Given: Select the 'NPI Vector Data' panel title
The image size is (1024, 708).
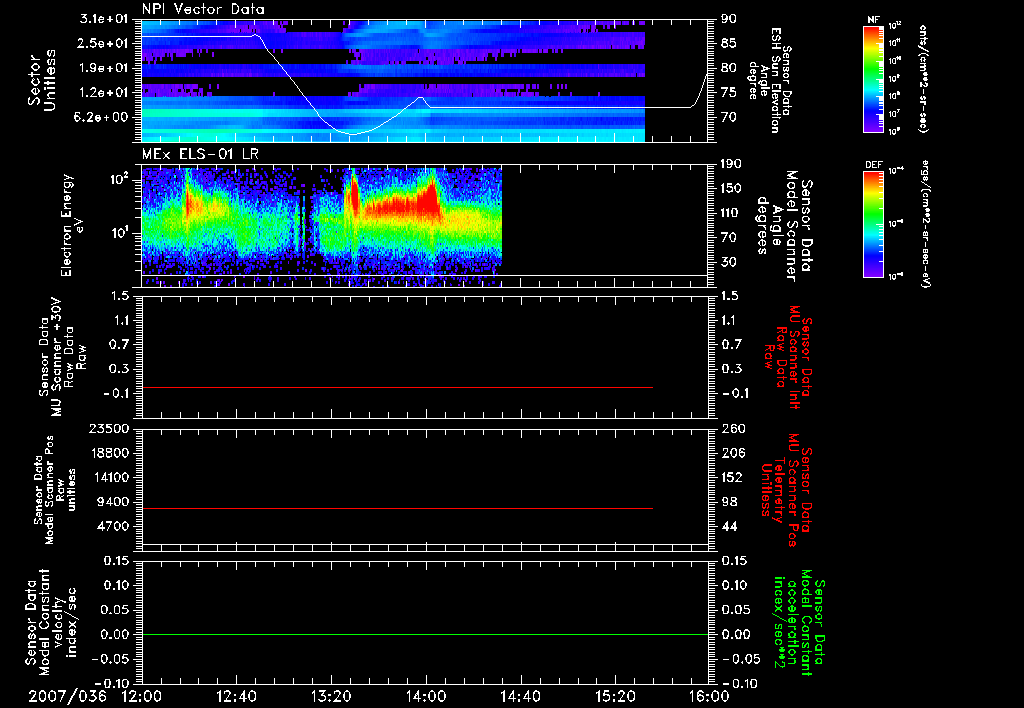Looking at the screenshot, I should click(203, 9).
